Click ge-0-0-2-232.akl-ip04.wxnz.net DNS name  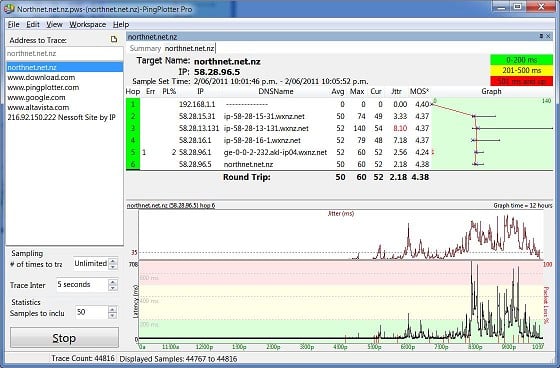pos(275,153)
